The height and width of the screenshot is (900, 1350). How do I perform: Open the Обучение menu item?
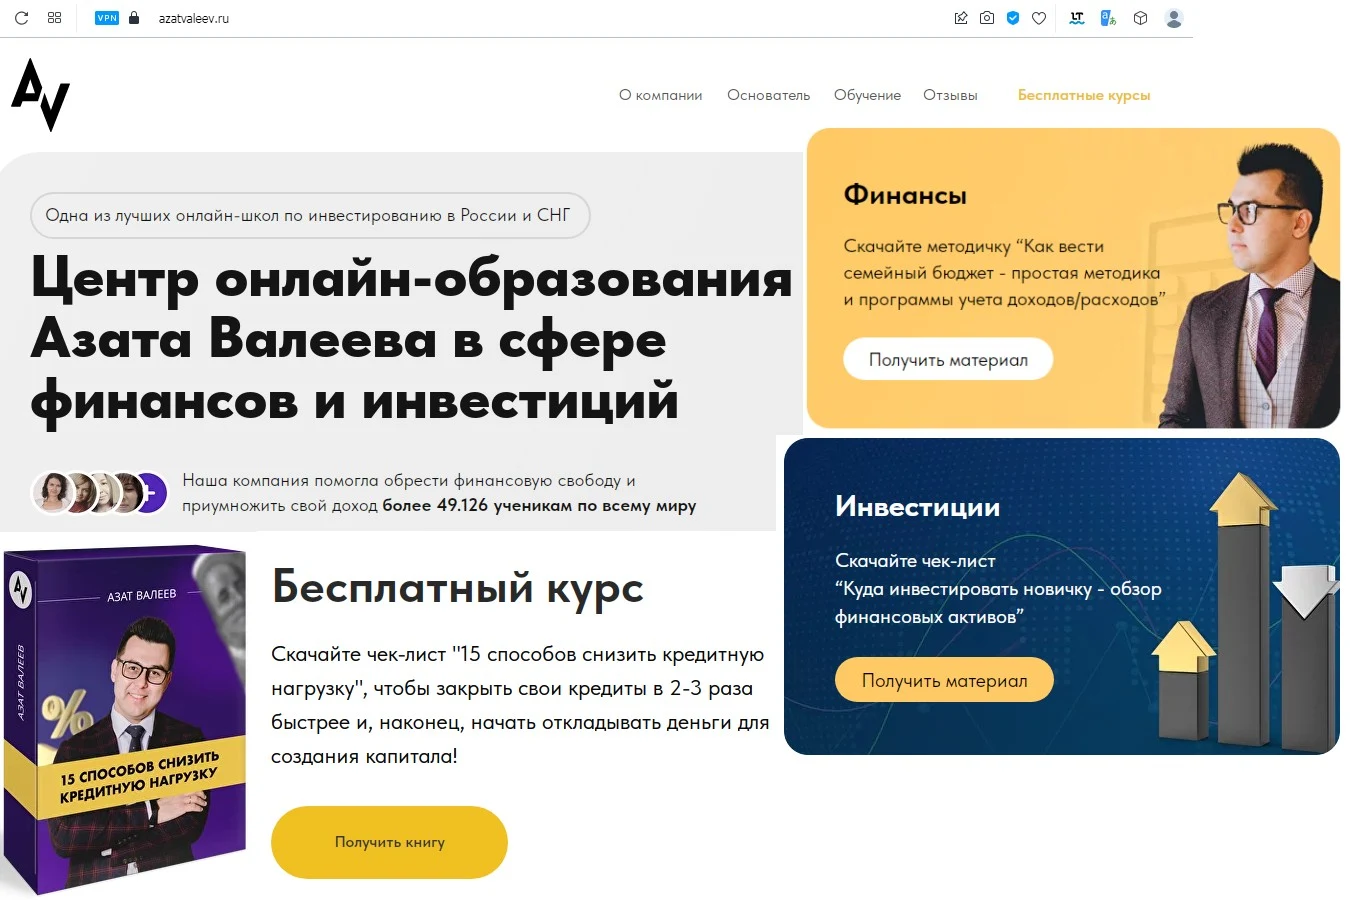click(x=867, y=95)
